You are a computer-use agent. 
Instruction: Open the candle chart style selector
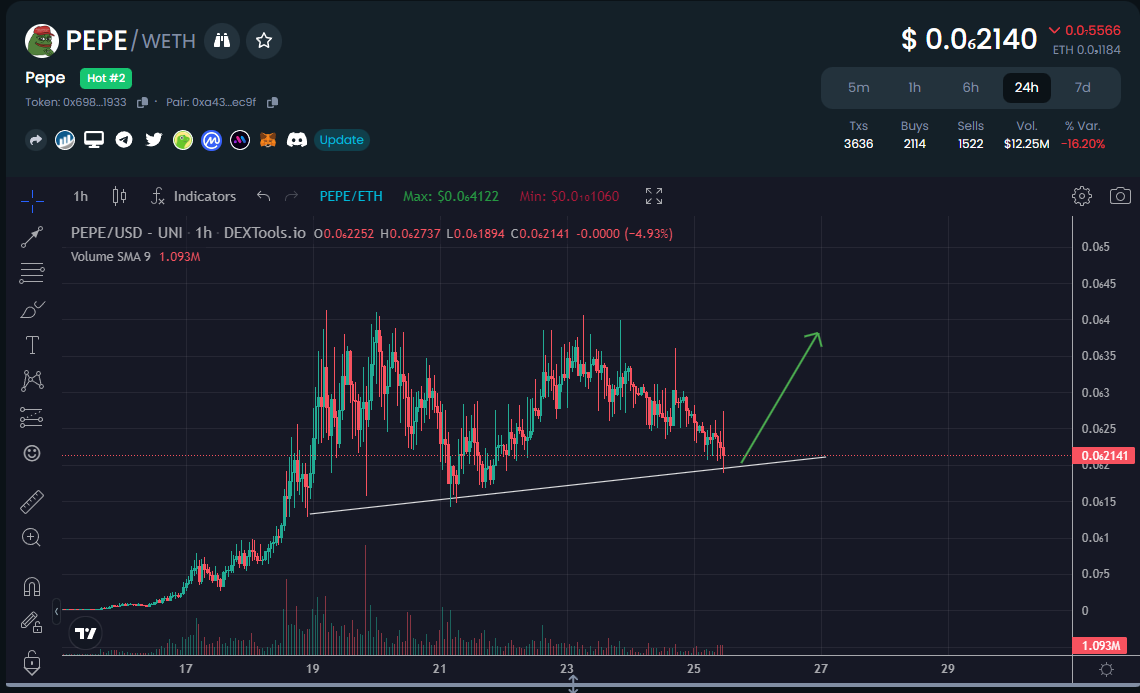click(119, 196)
